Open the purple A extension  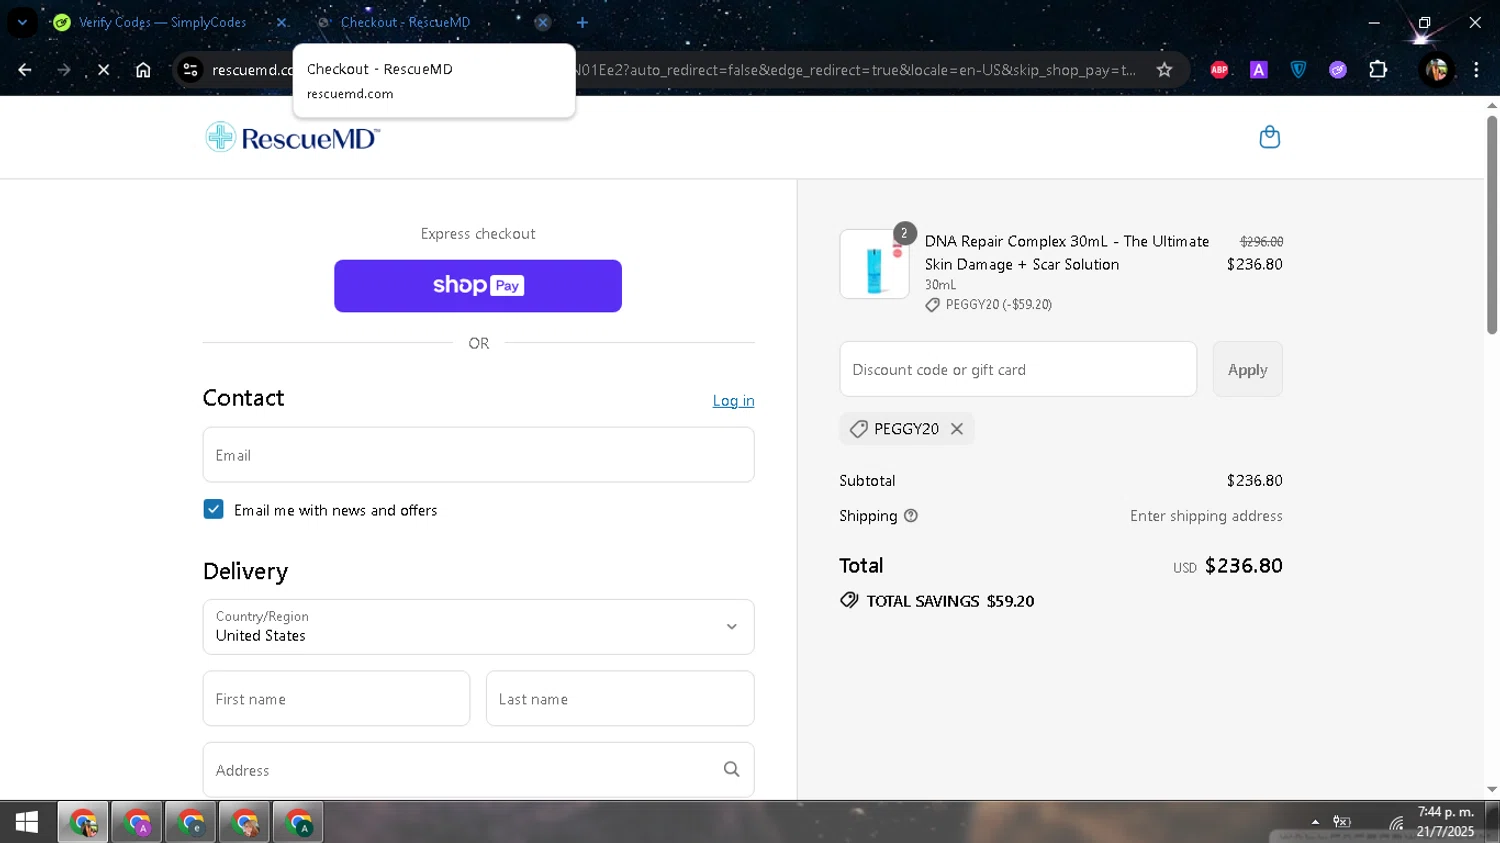[1259, 70]
